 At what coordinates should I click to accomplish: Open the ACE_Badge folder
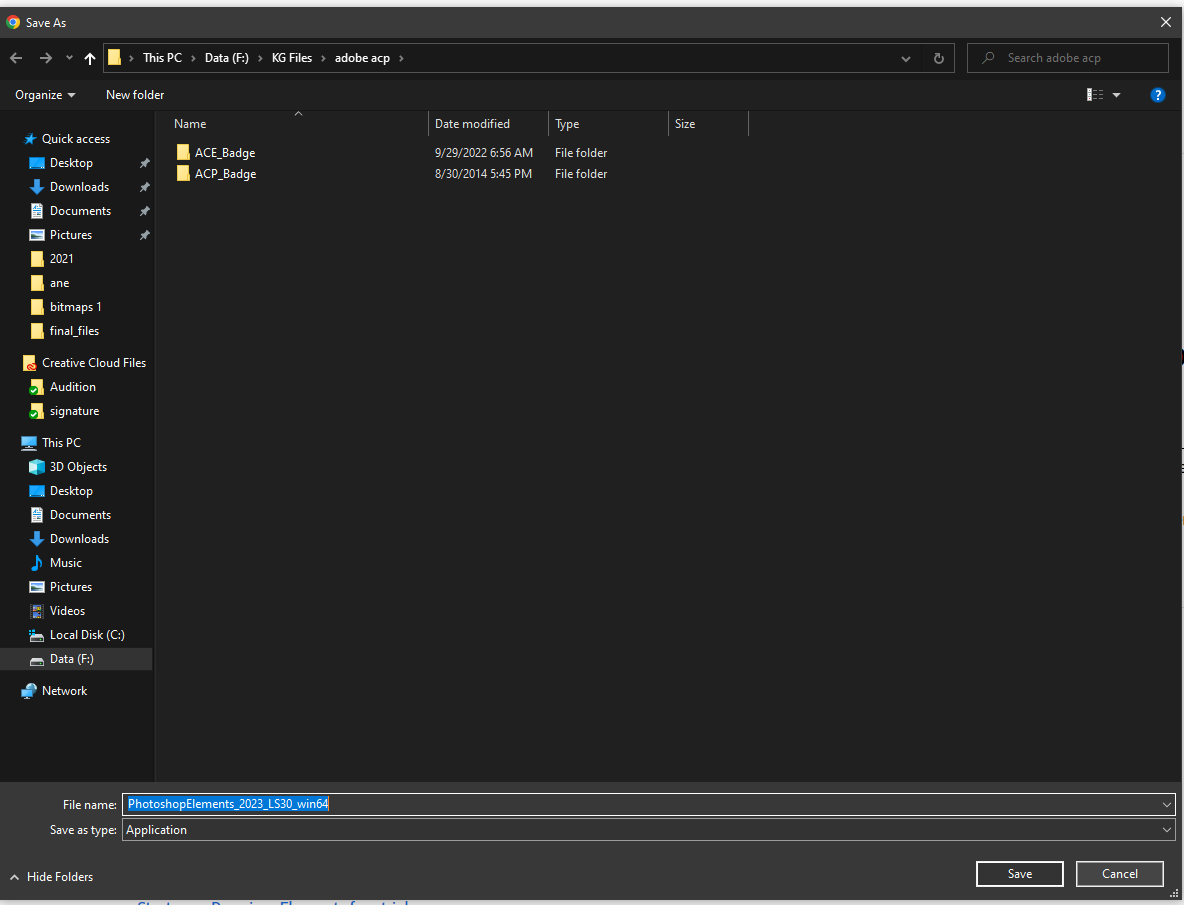(x=224, y=152)
